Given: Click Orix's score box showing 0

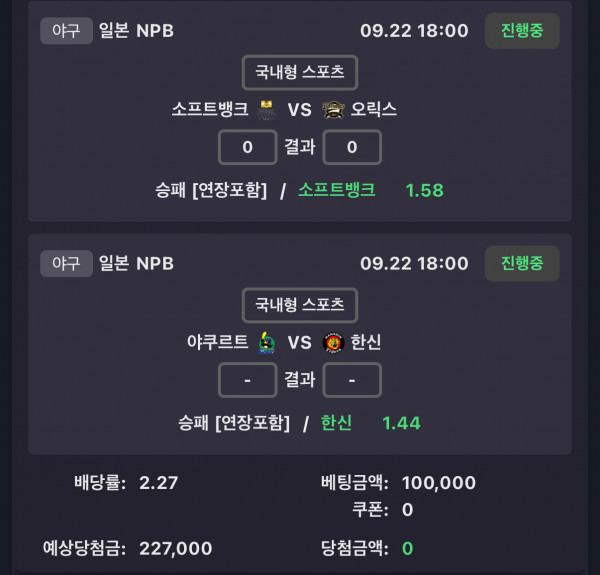Looking at the screenshot, I should tap(352, 147).
